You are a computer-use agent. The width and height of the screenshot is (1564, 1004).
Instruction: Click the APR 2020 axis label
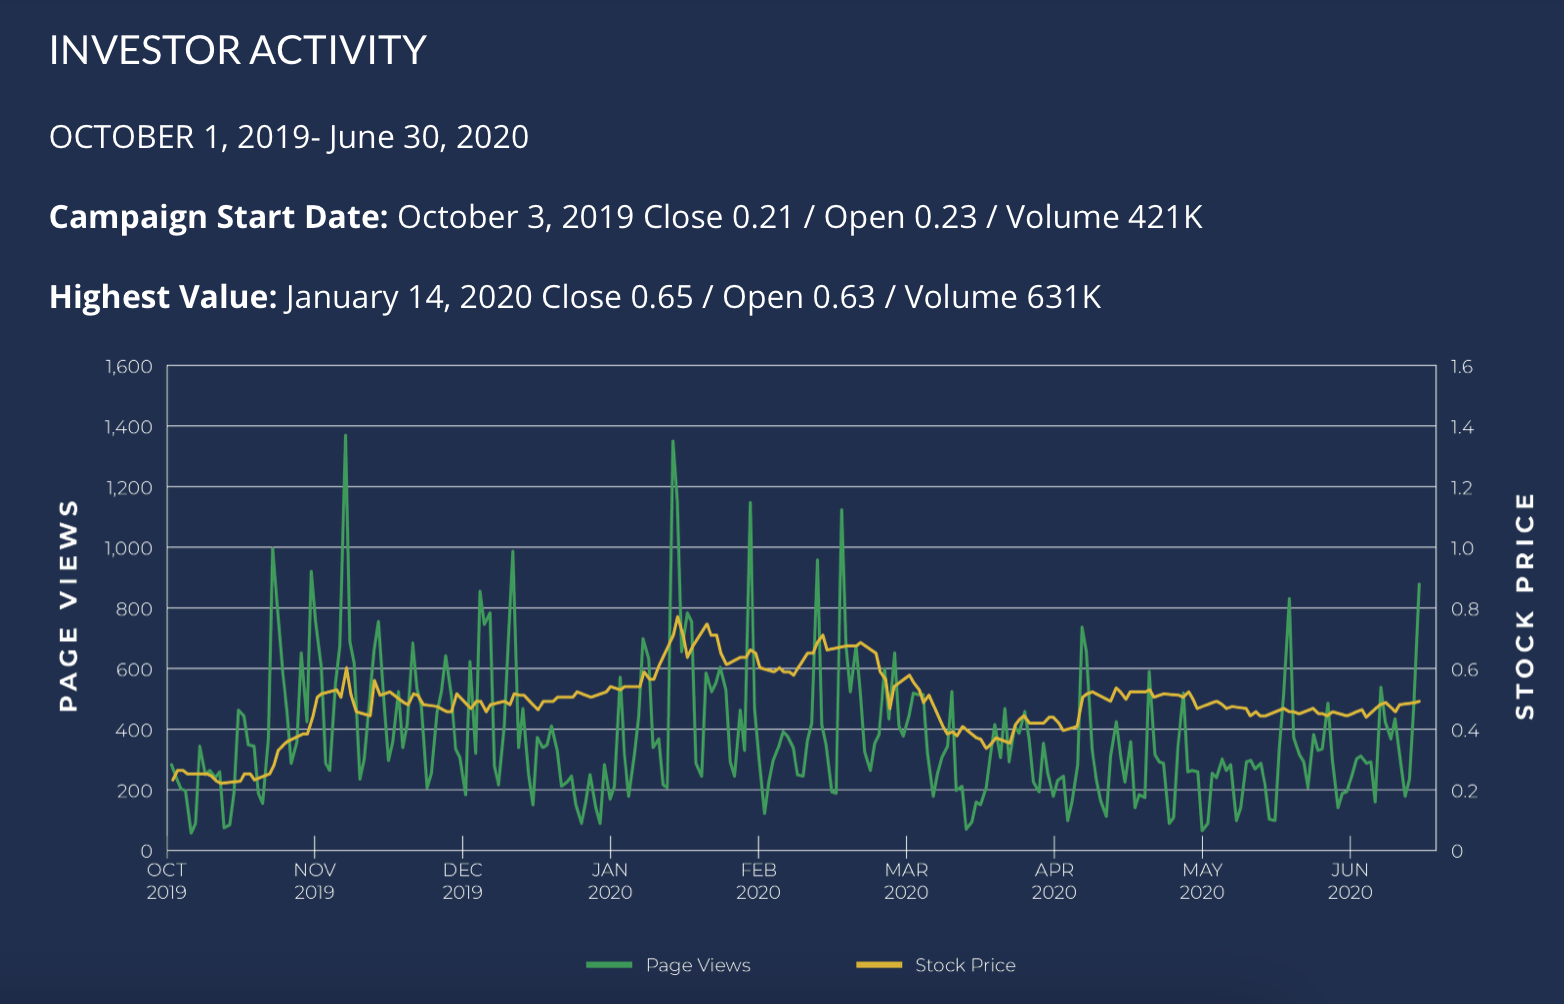(1054, 881)
